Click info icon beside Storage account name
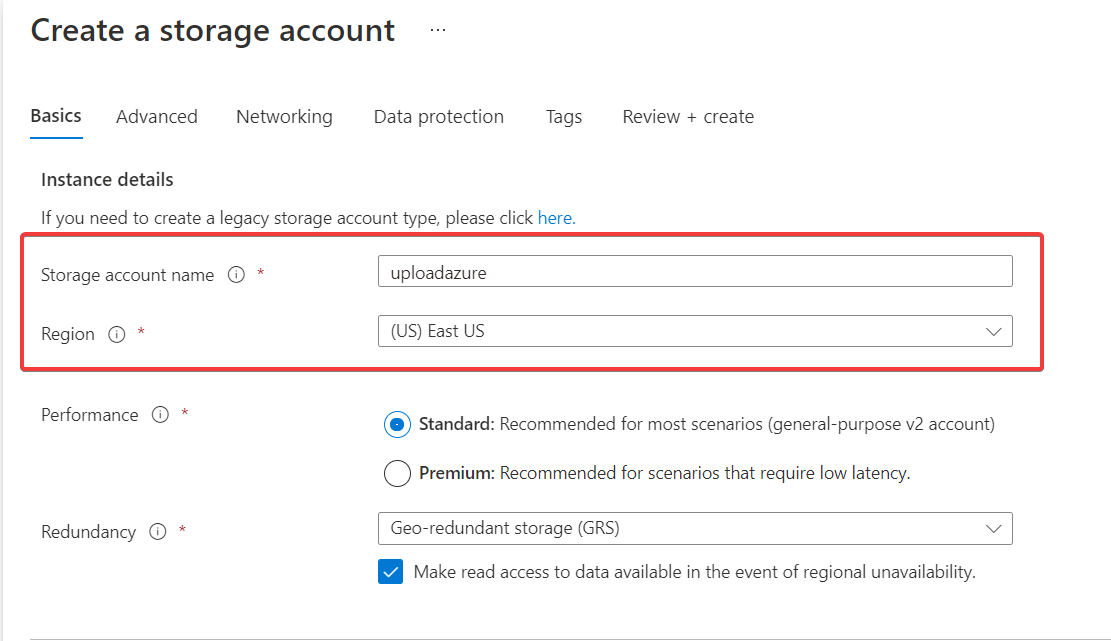The width and height of the screenshot is (1111, 641). click(x=236, y=275)
